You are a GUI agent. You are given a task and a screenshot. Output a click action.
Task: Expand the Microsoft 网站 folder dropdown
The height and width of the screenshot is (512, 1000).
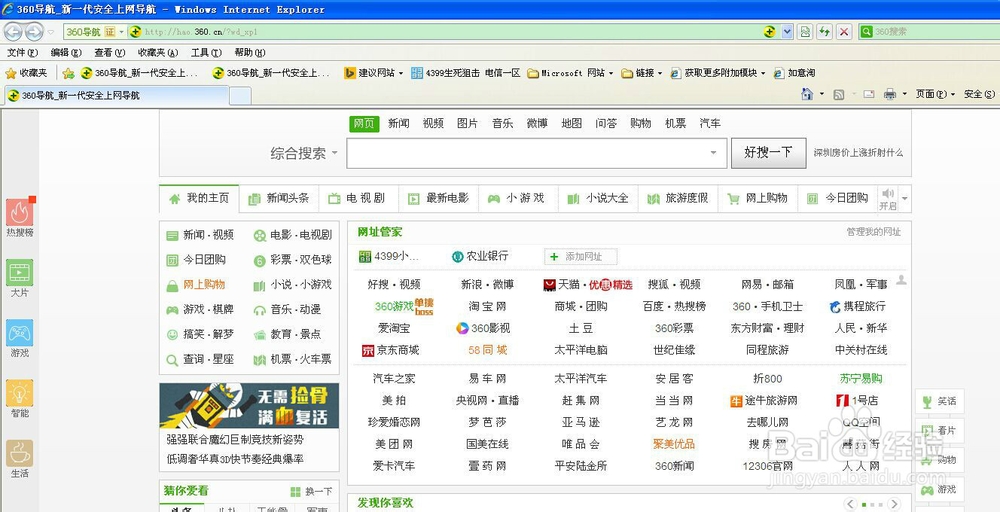click(x=610, y=73)
